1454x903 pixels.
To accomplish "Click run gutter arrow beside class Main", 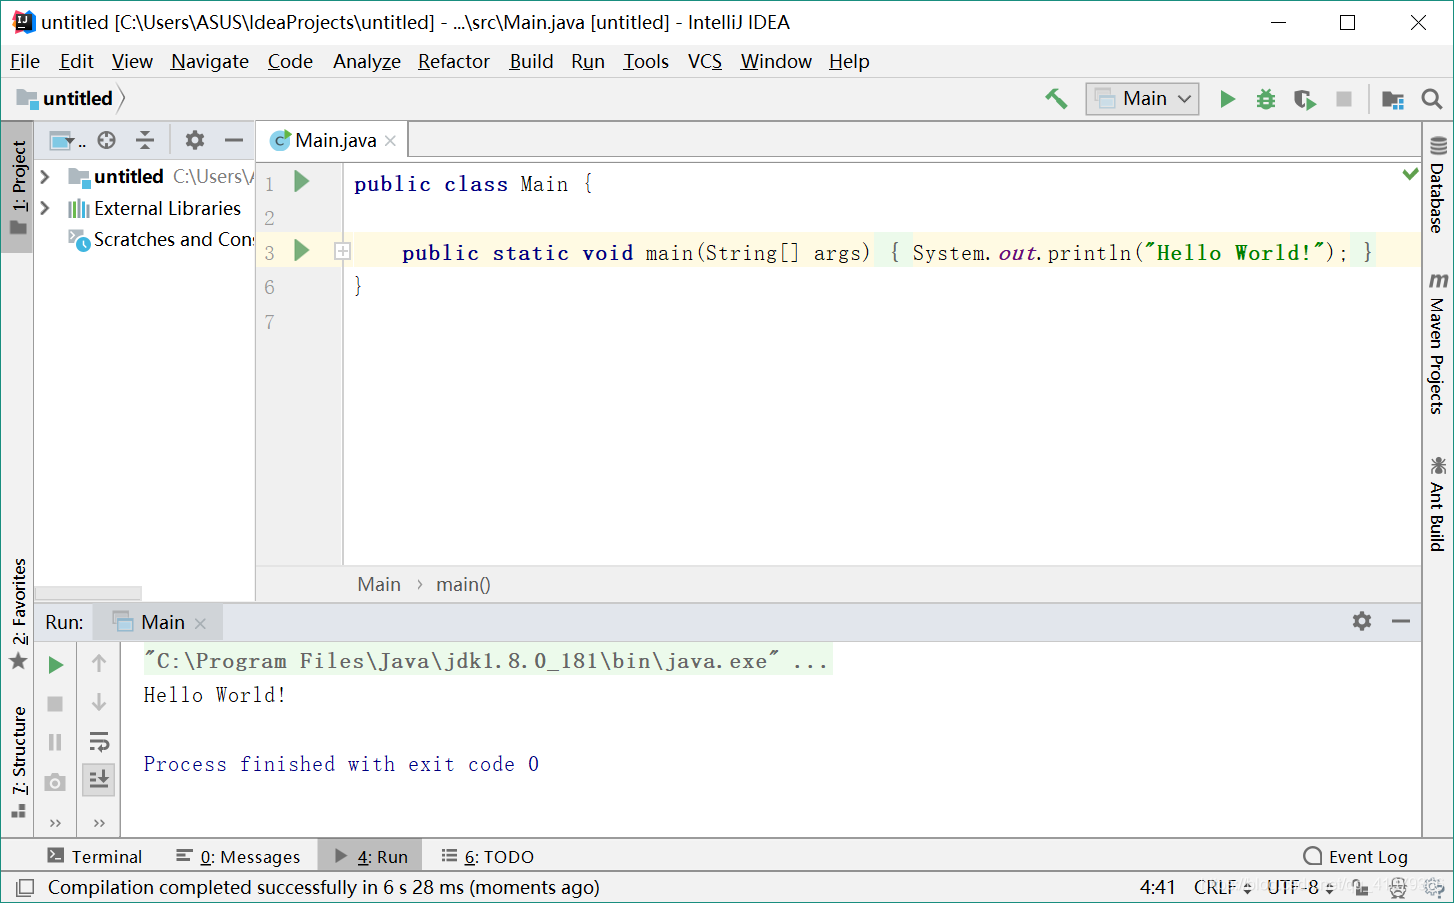I will click(x=302, y=182).
